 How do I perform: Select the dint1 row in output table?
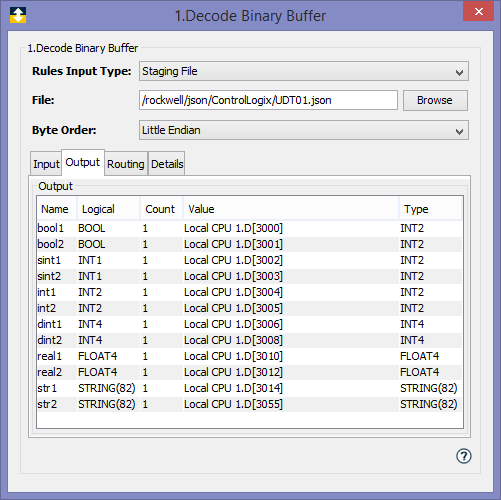(x=249, y=324)
